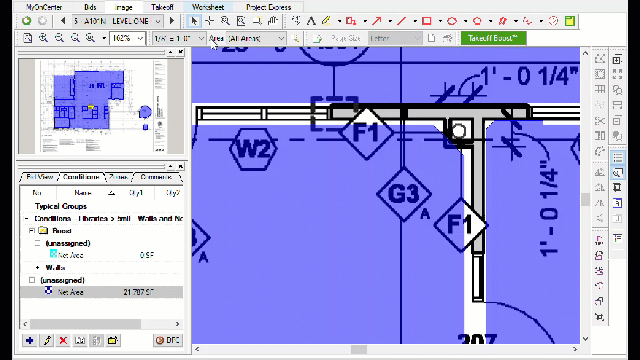Switch to the Worksheet tab

(x=208, y=7)
